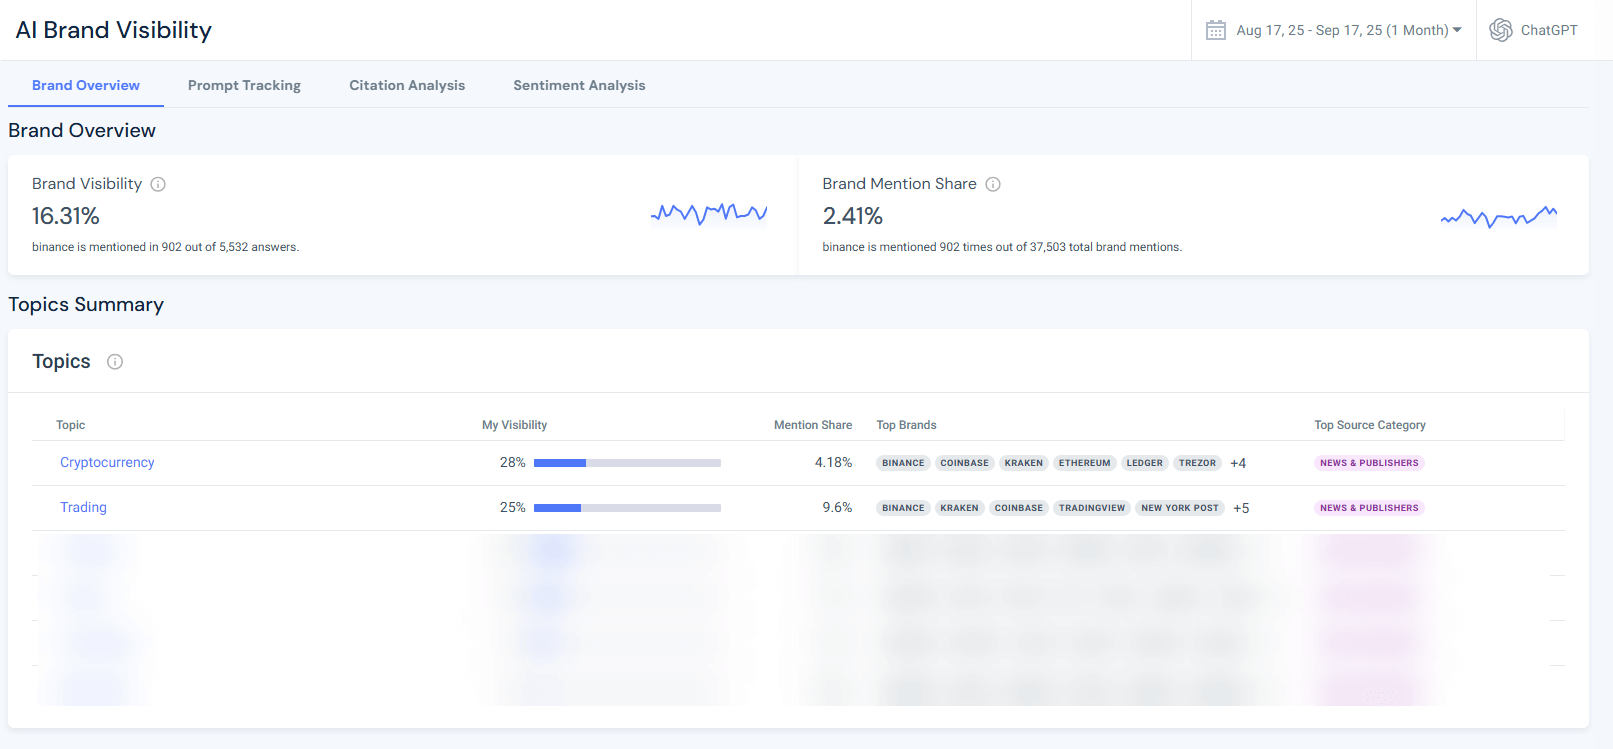Show info tooltip next to Topics heading

coord(115,362)
